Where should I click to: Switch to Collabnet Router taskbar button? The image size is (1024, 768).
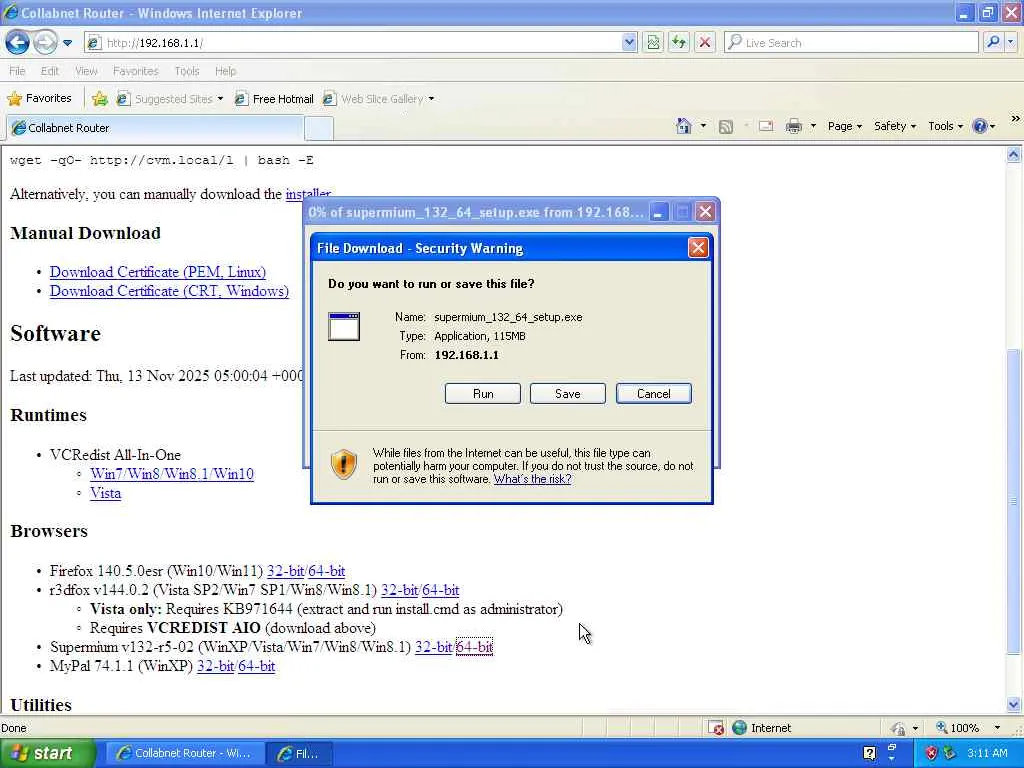185,754
